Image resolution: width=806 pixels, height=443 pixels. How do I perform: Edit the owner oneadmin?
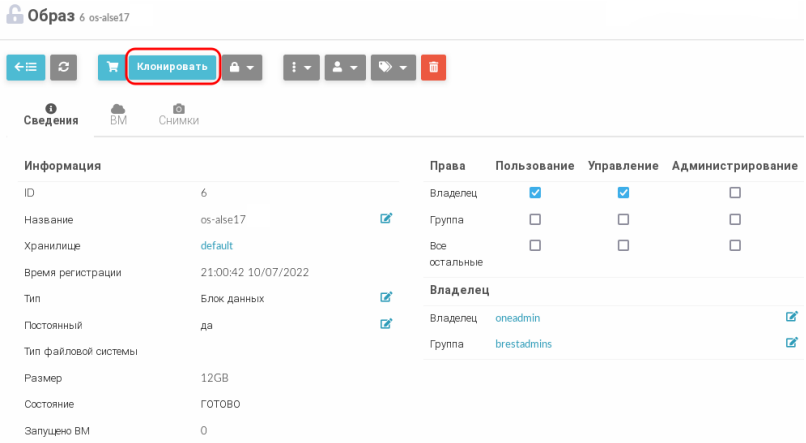coord(792,317)
